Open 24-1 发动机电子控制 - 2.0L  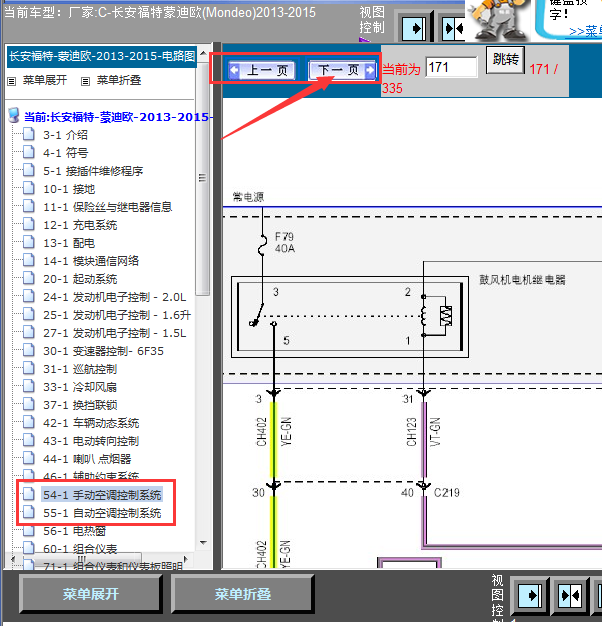115,297
